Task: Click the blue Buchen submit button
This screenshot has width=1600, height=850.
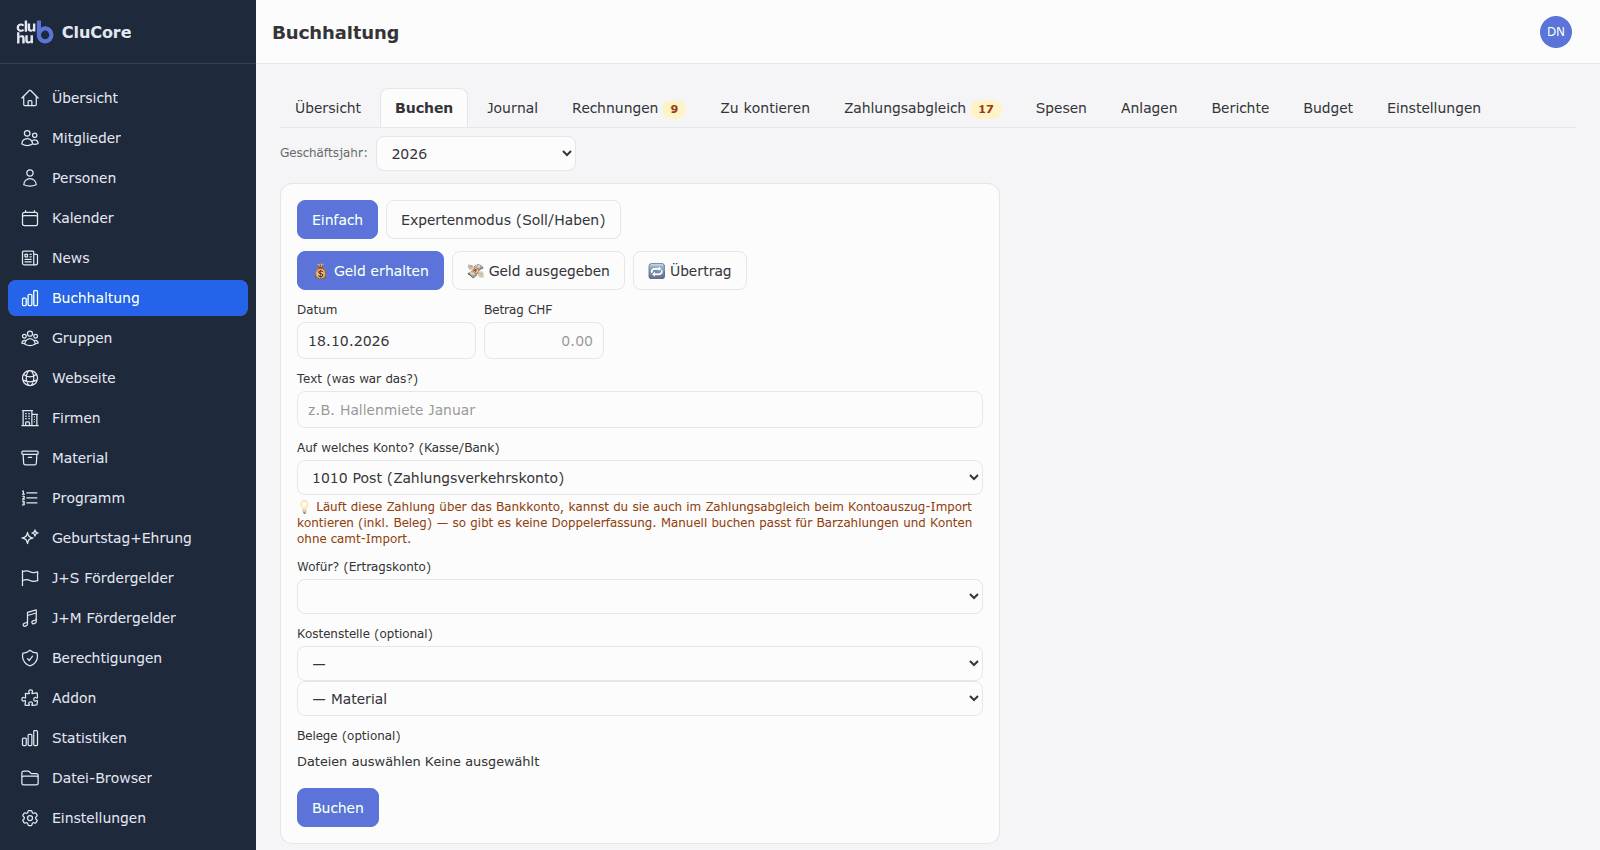Action: tap(338, 808)
